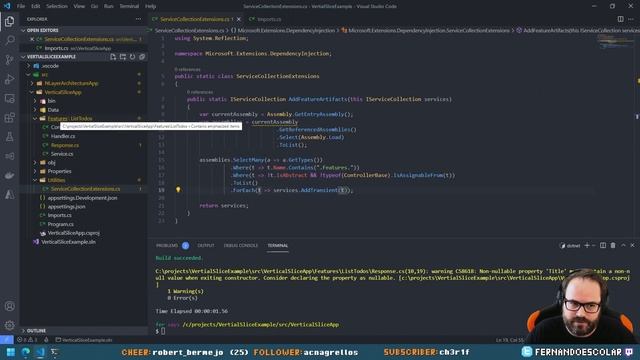The width and height of the screenshot is (640, 360).
Task: Open Explorer views and more actions menu
Action: 138,19
